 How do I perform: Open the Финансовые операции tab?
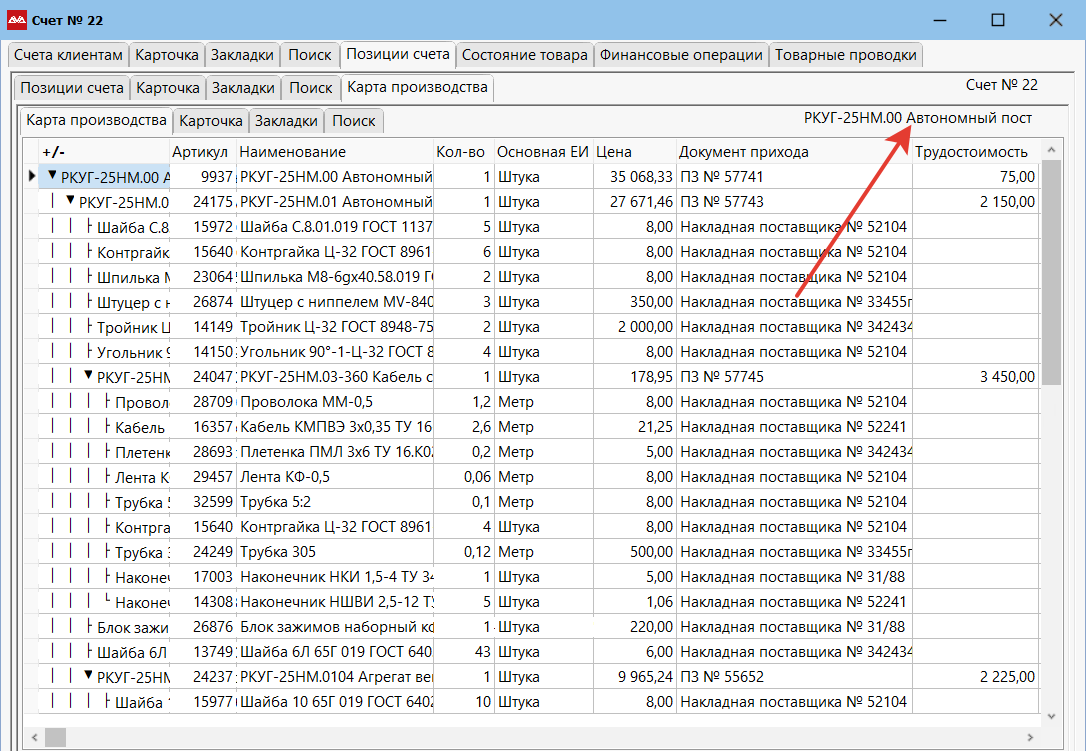tap(681, 55)
